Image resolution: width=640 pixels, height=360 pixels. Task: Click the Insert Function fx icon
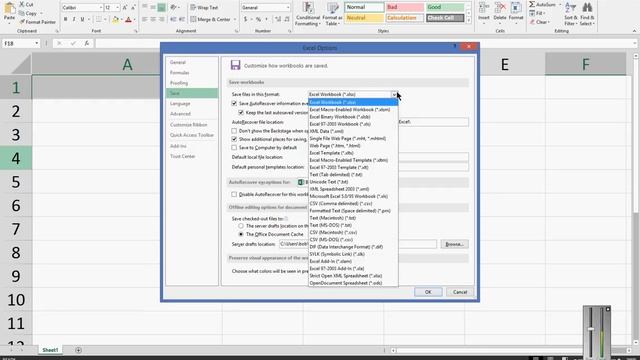tap(87, 43)
